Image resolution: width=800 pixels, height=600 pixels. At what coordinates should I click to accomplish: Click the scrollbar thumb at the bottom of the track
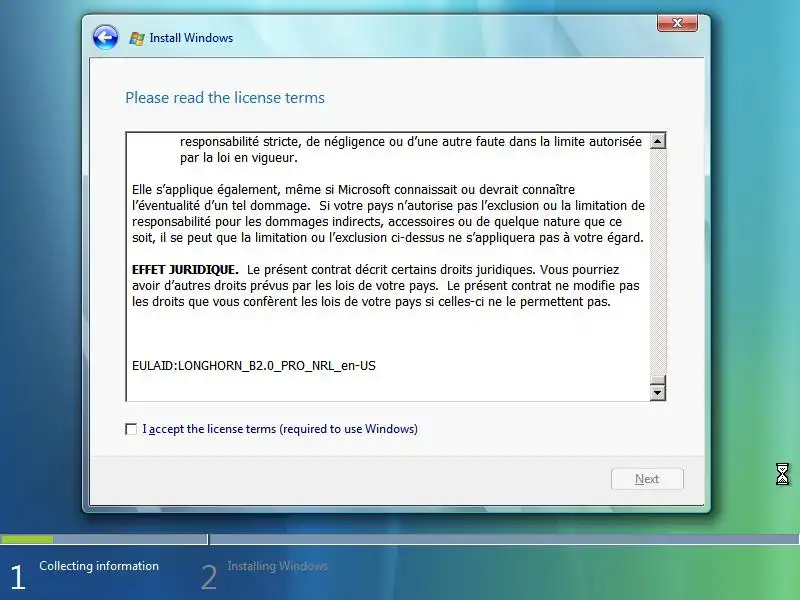[658, 380]
